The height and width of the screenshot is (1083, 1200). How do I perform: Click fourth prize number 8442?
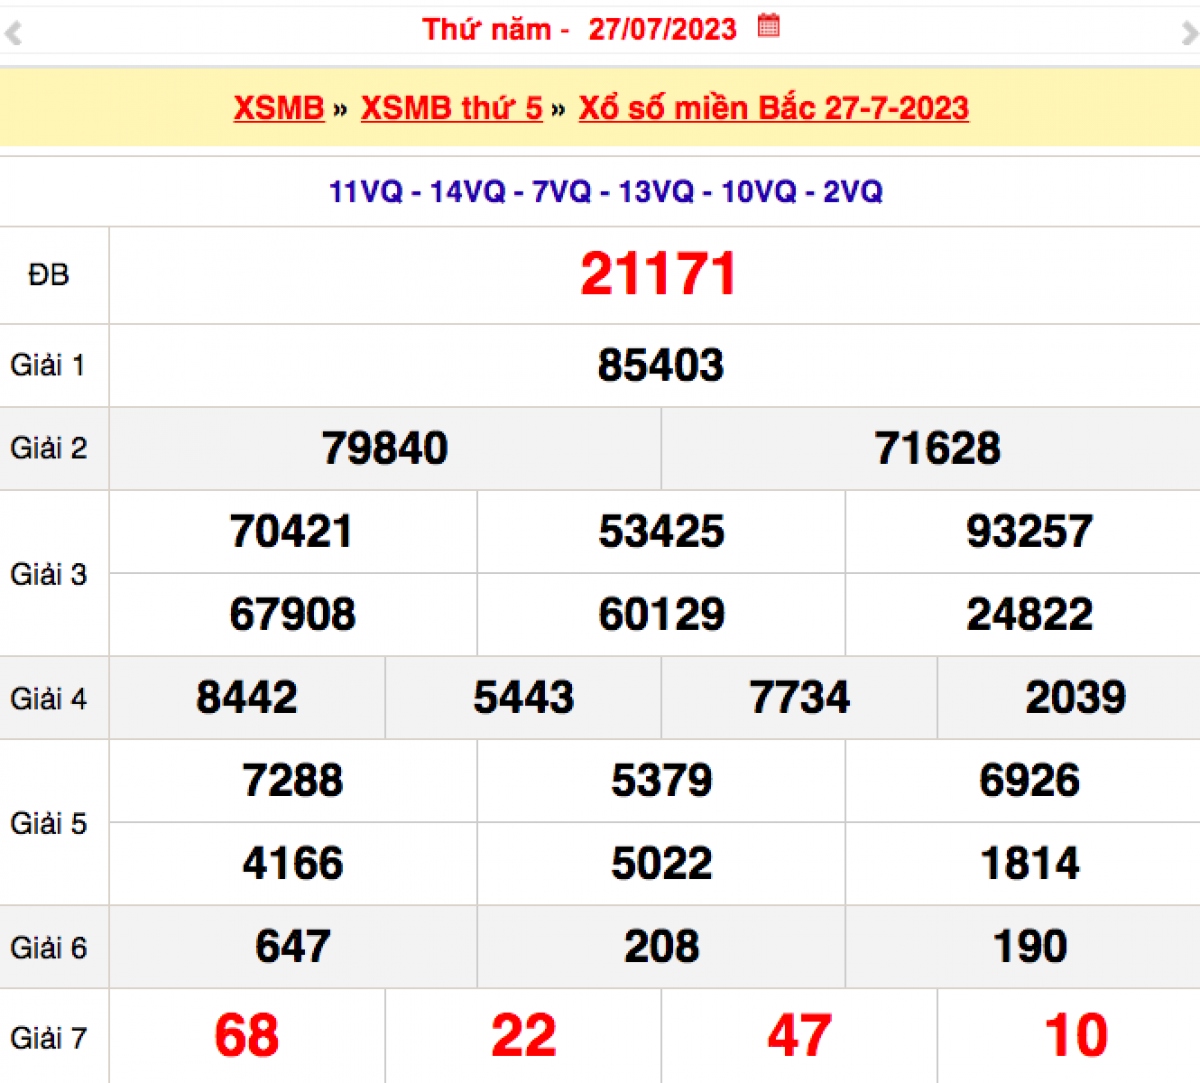246,697
